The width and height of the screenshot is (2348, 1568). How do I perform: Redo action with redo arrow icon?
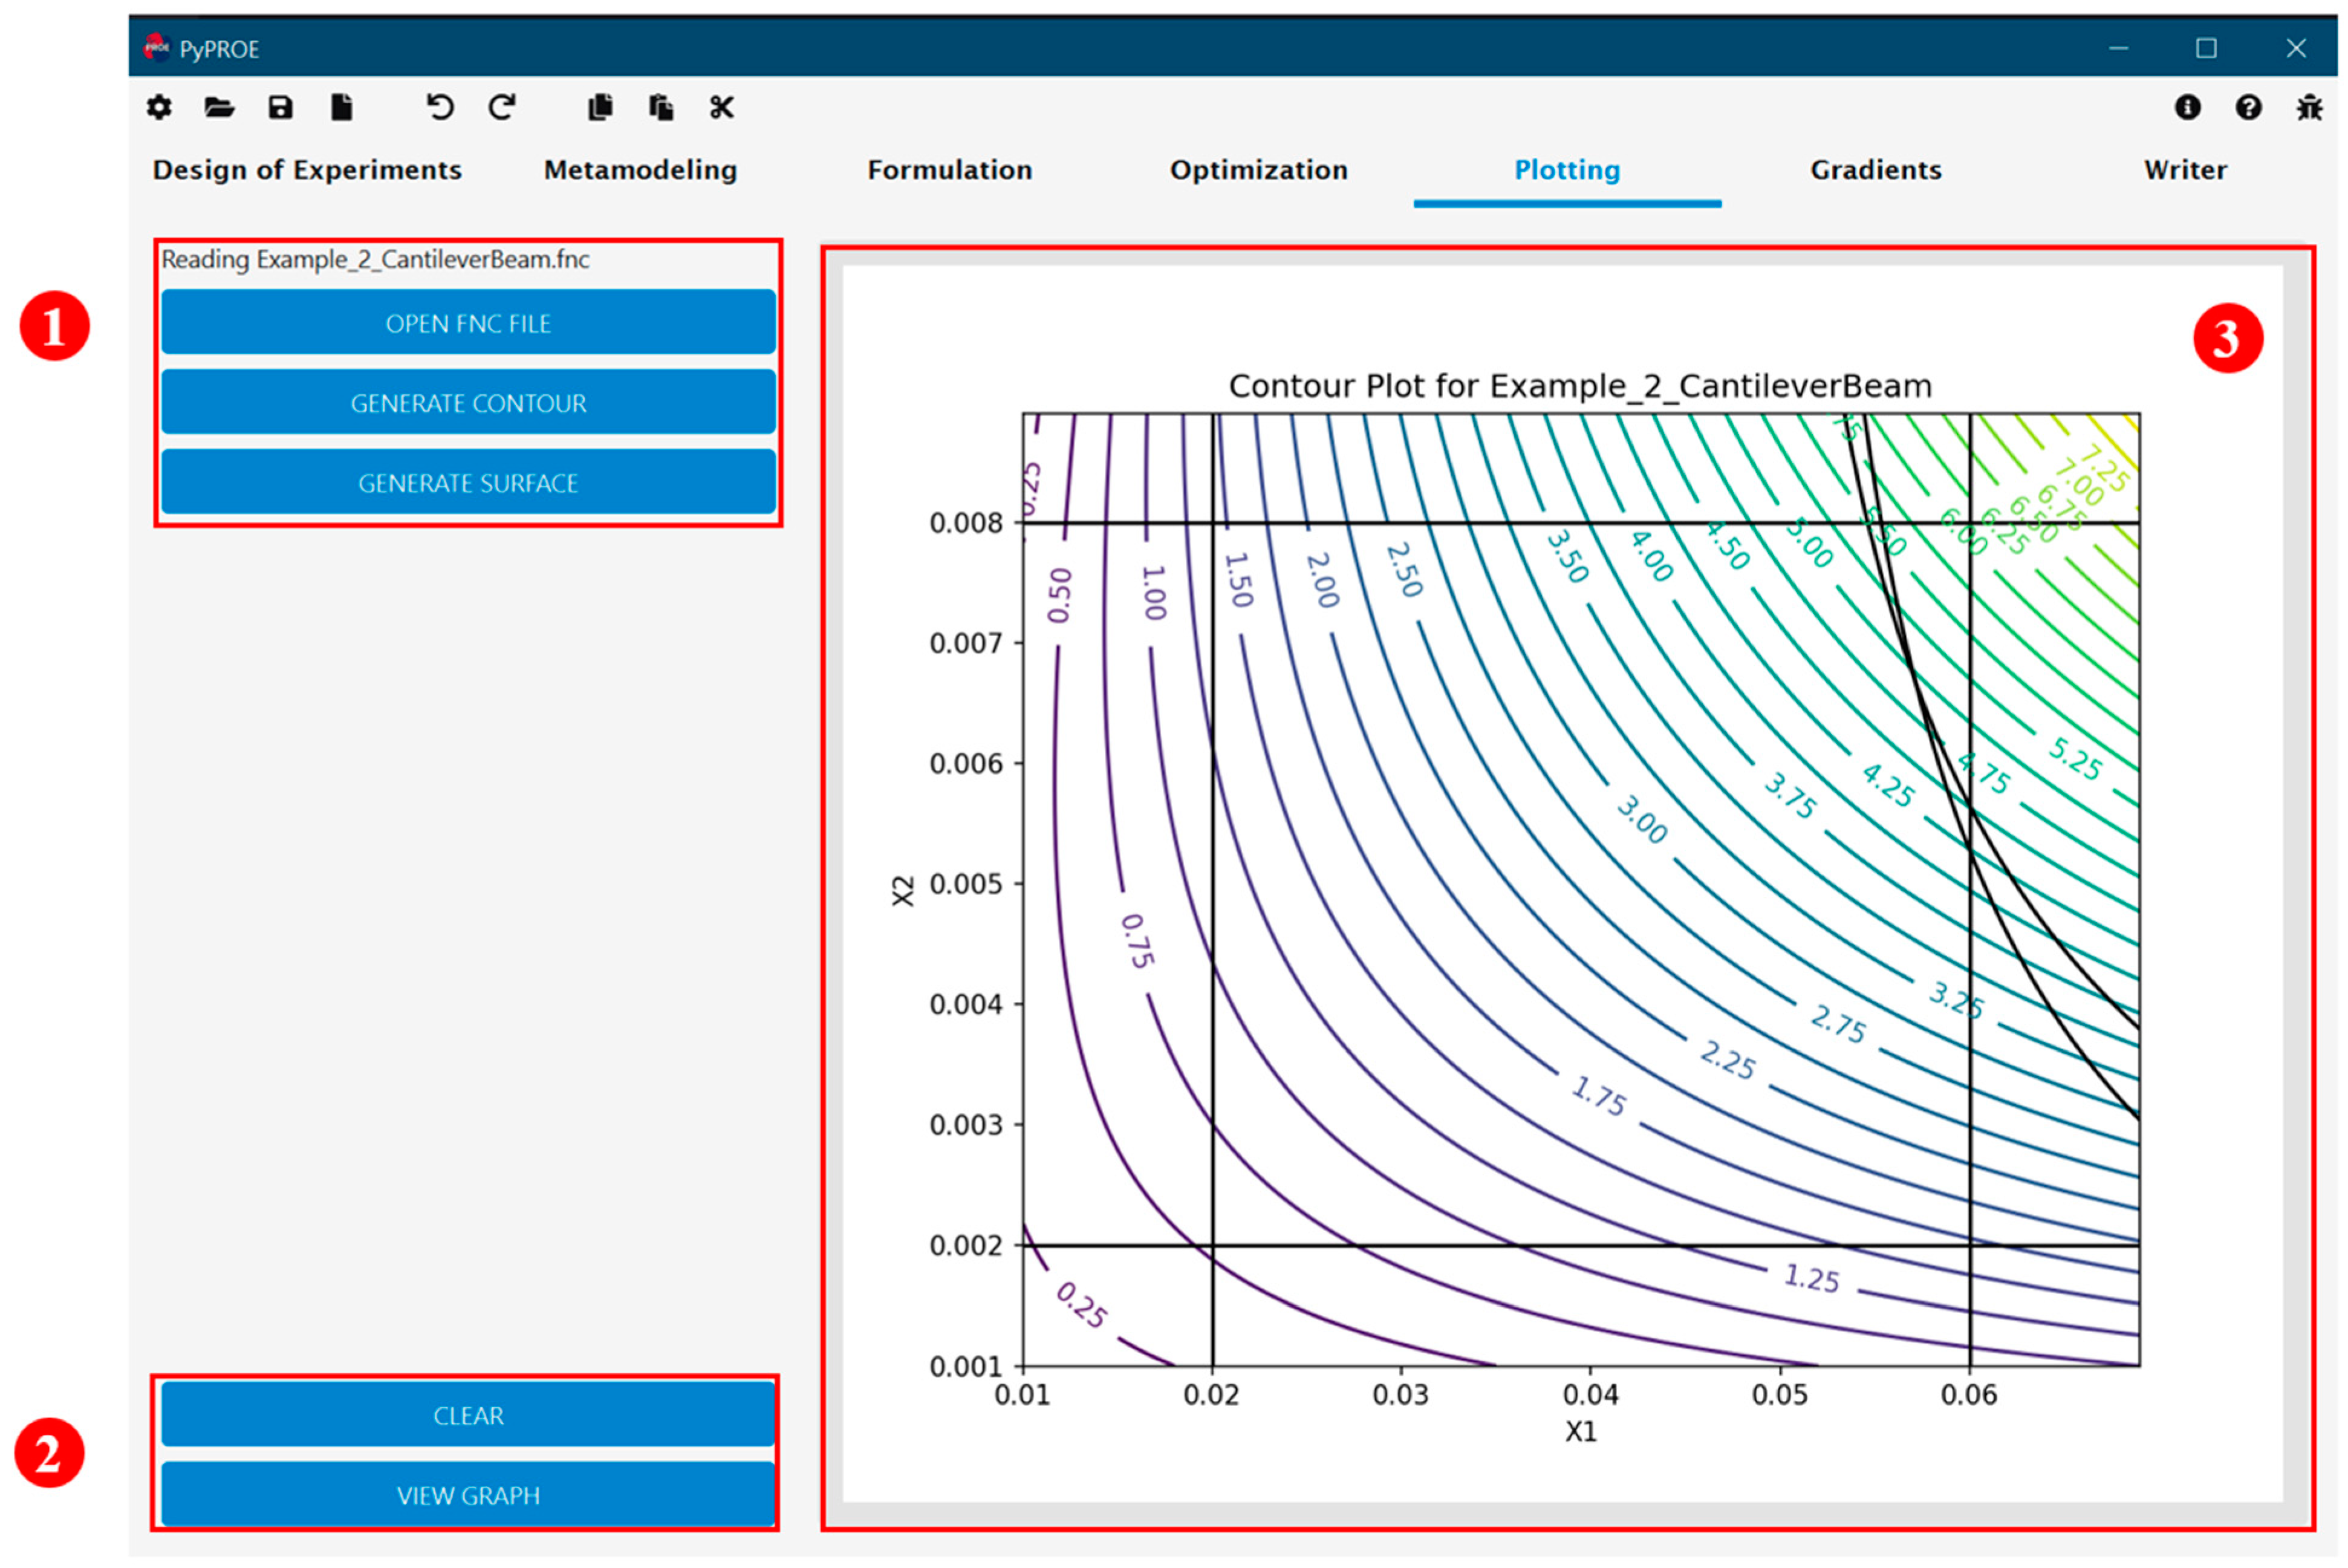pos(502,107)
